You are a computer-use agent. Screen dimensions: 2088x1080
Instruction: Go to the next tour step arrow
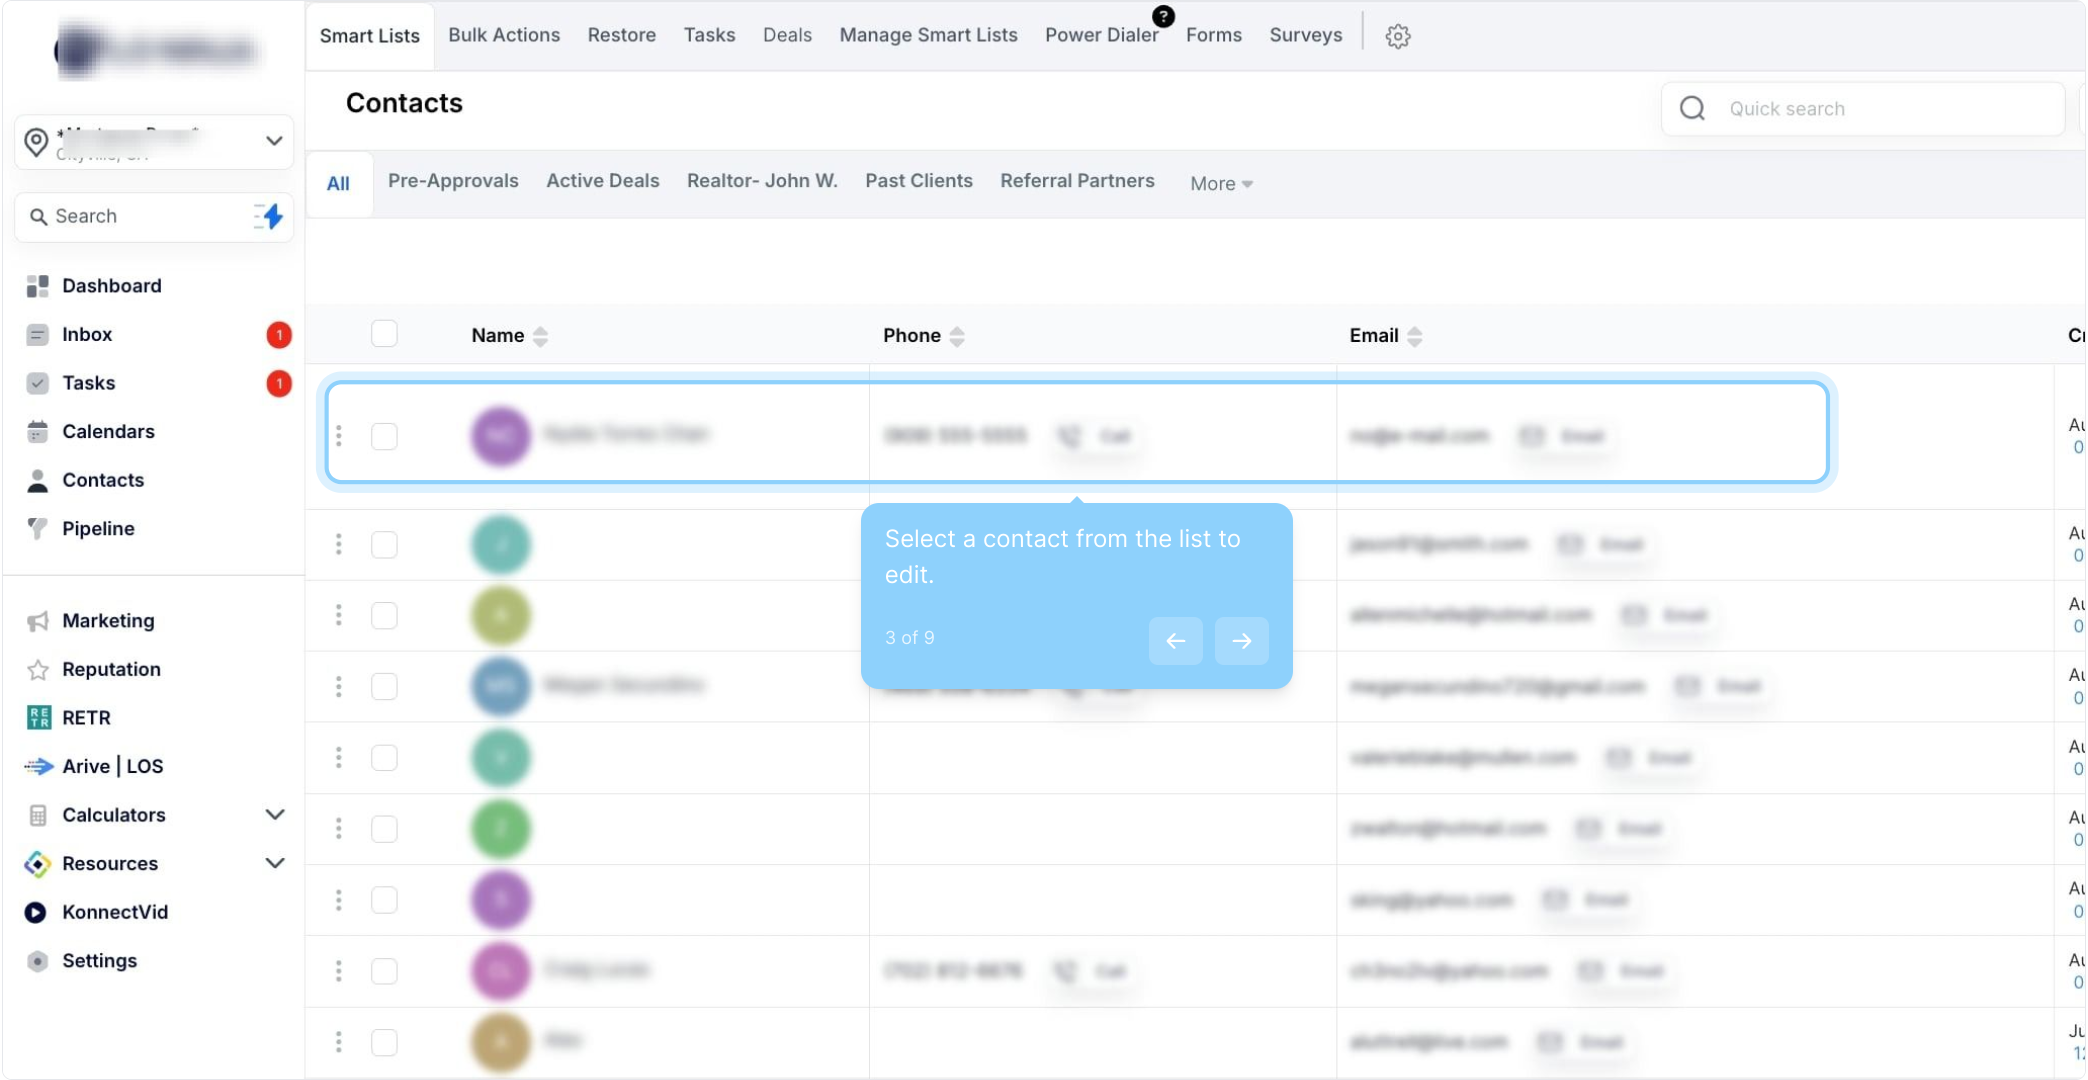(1241, 640)
